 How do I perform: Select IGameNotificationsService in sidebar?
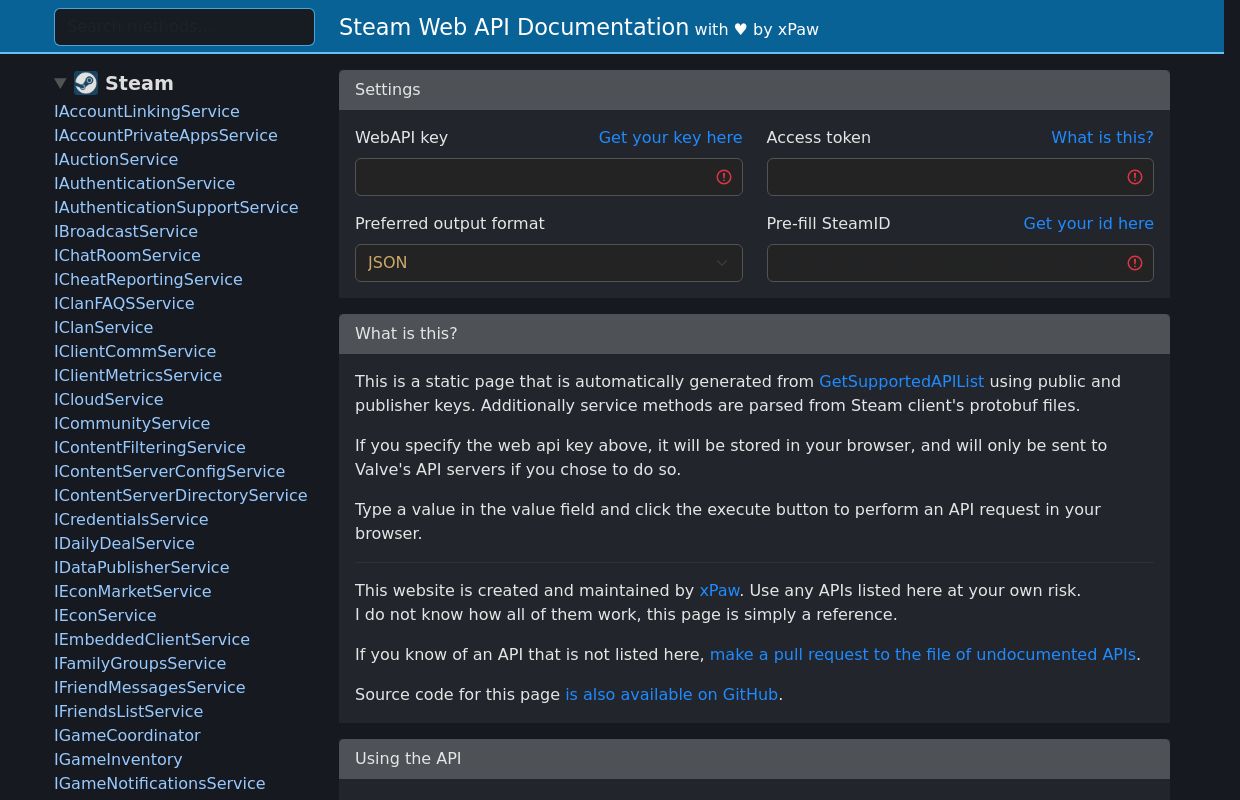[x=160, y=783]
